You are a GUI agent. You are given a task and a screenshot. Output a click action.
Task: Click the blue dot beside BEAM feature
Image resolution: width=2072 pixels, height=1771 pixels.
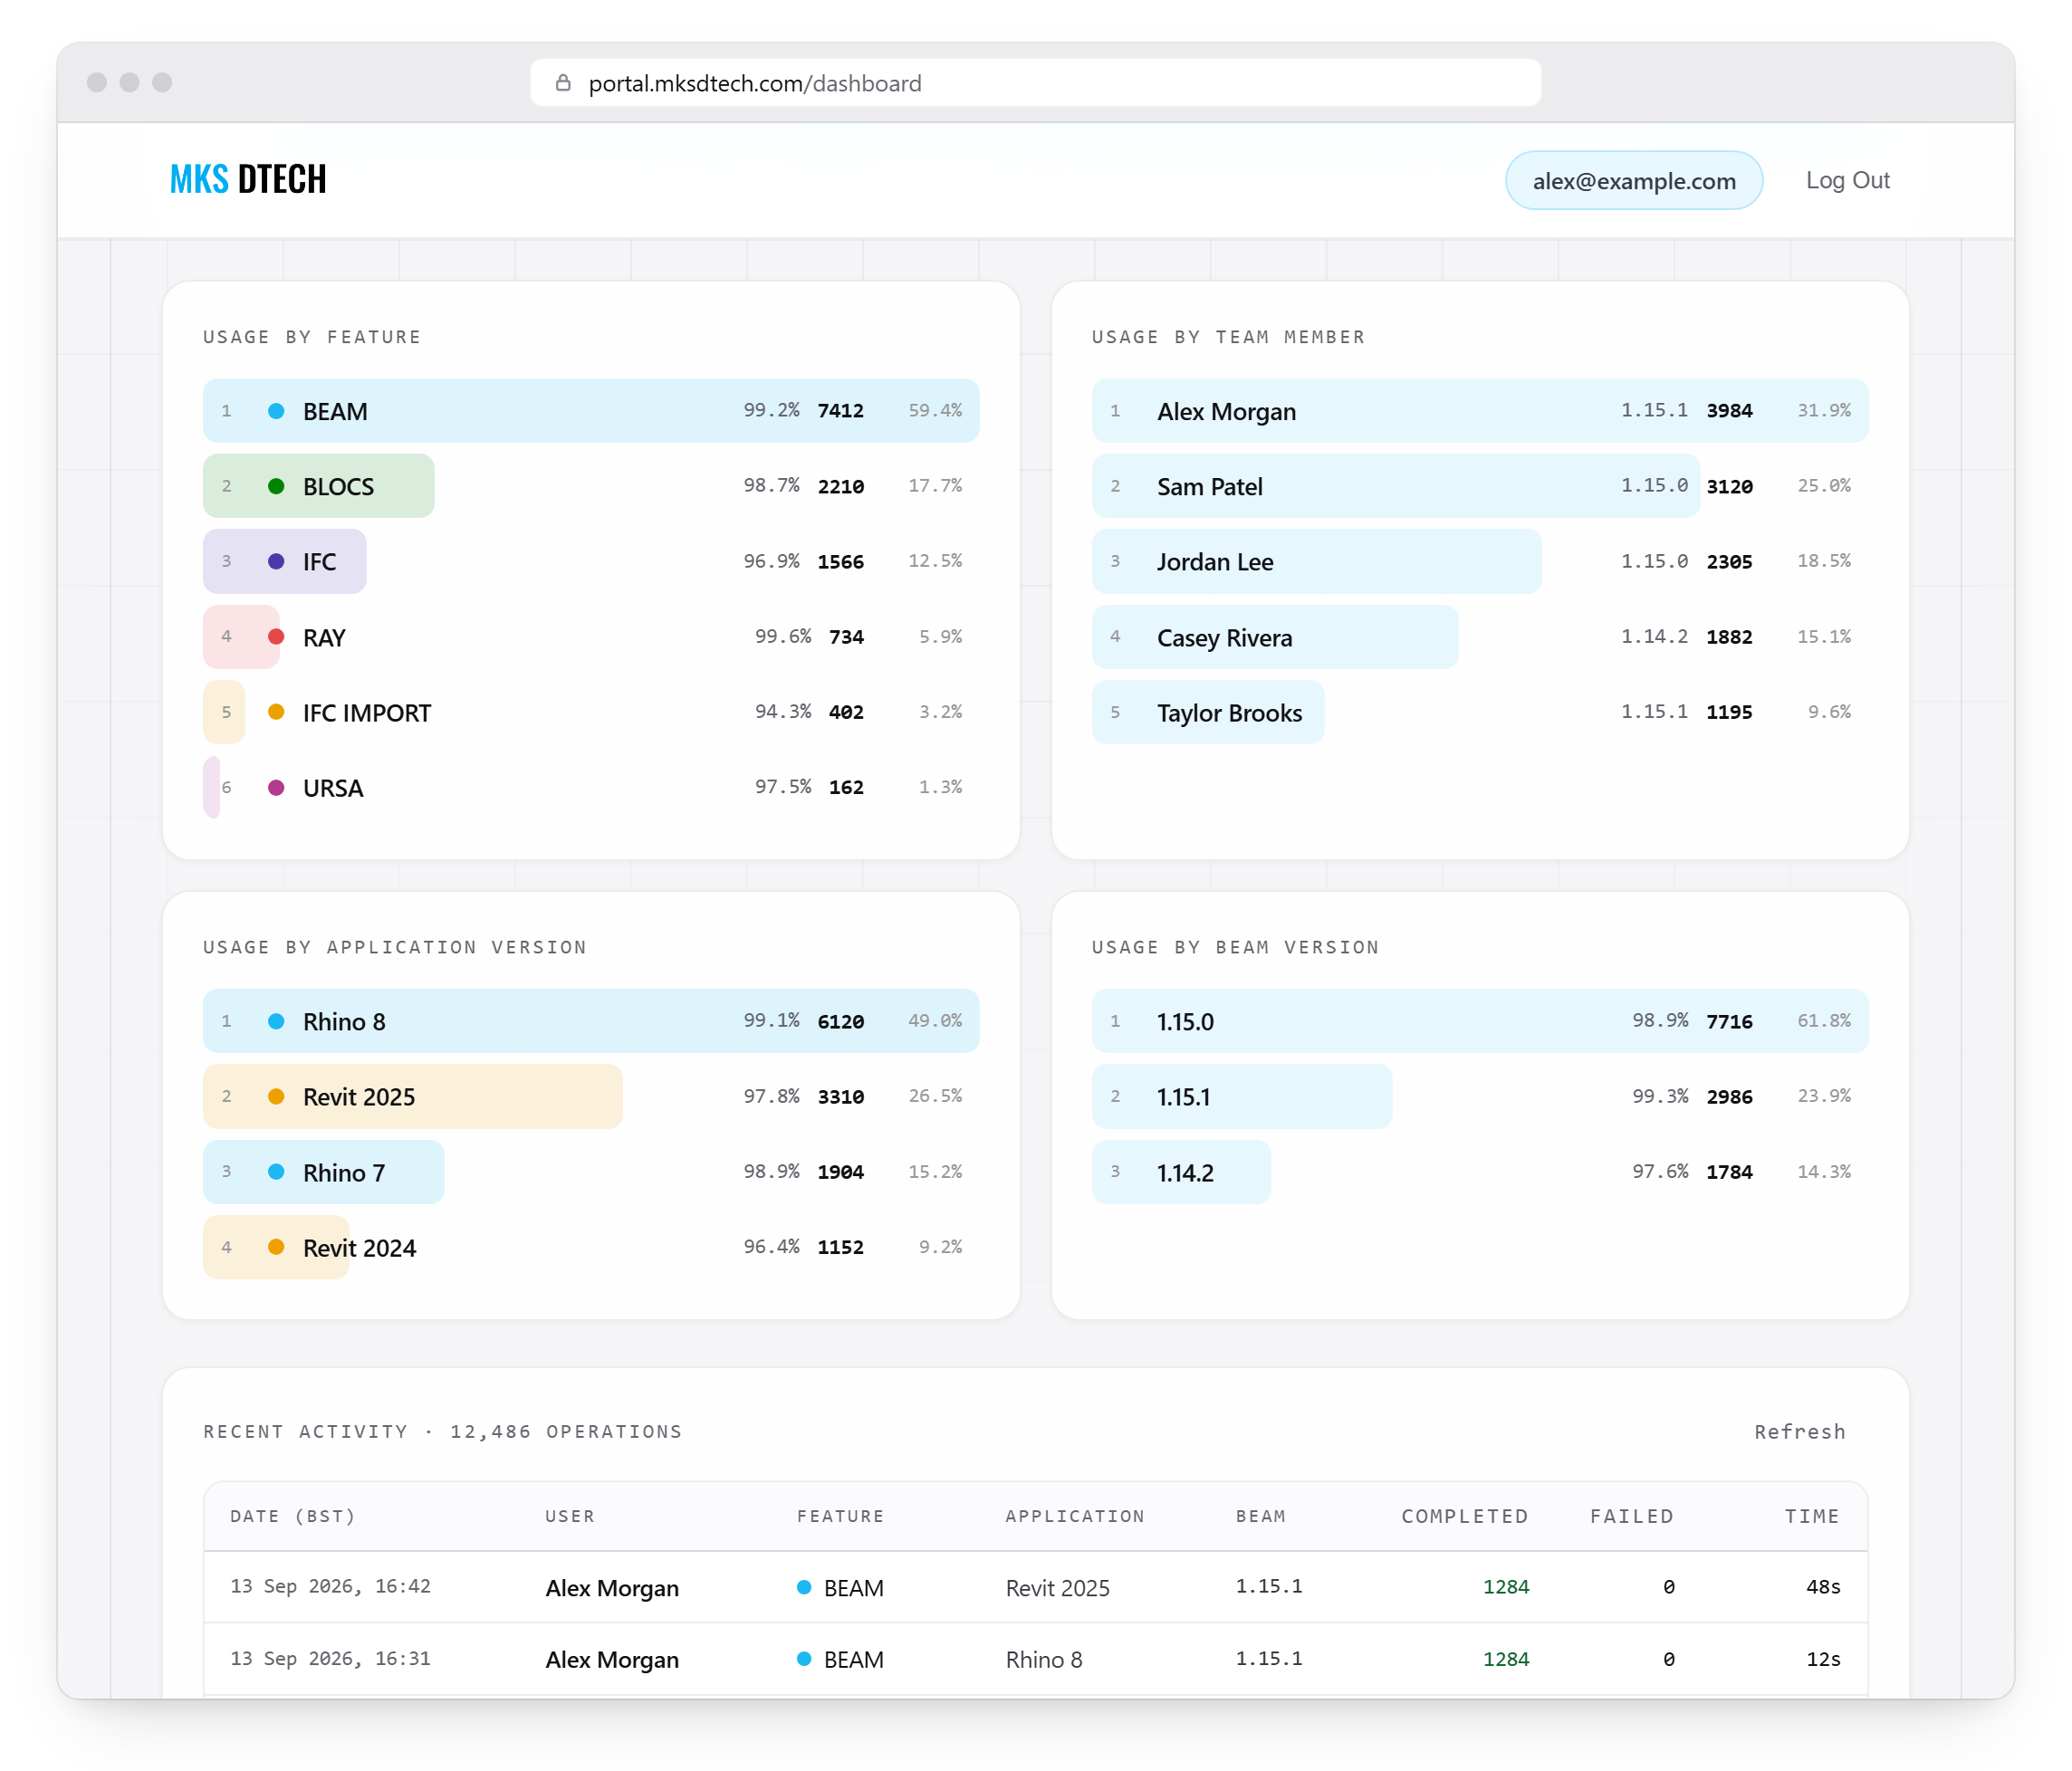pos(276,411)
